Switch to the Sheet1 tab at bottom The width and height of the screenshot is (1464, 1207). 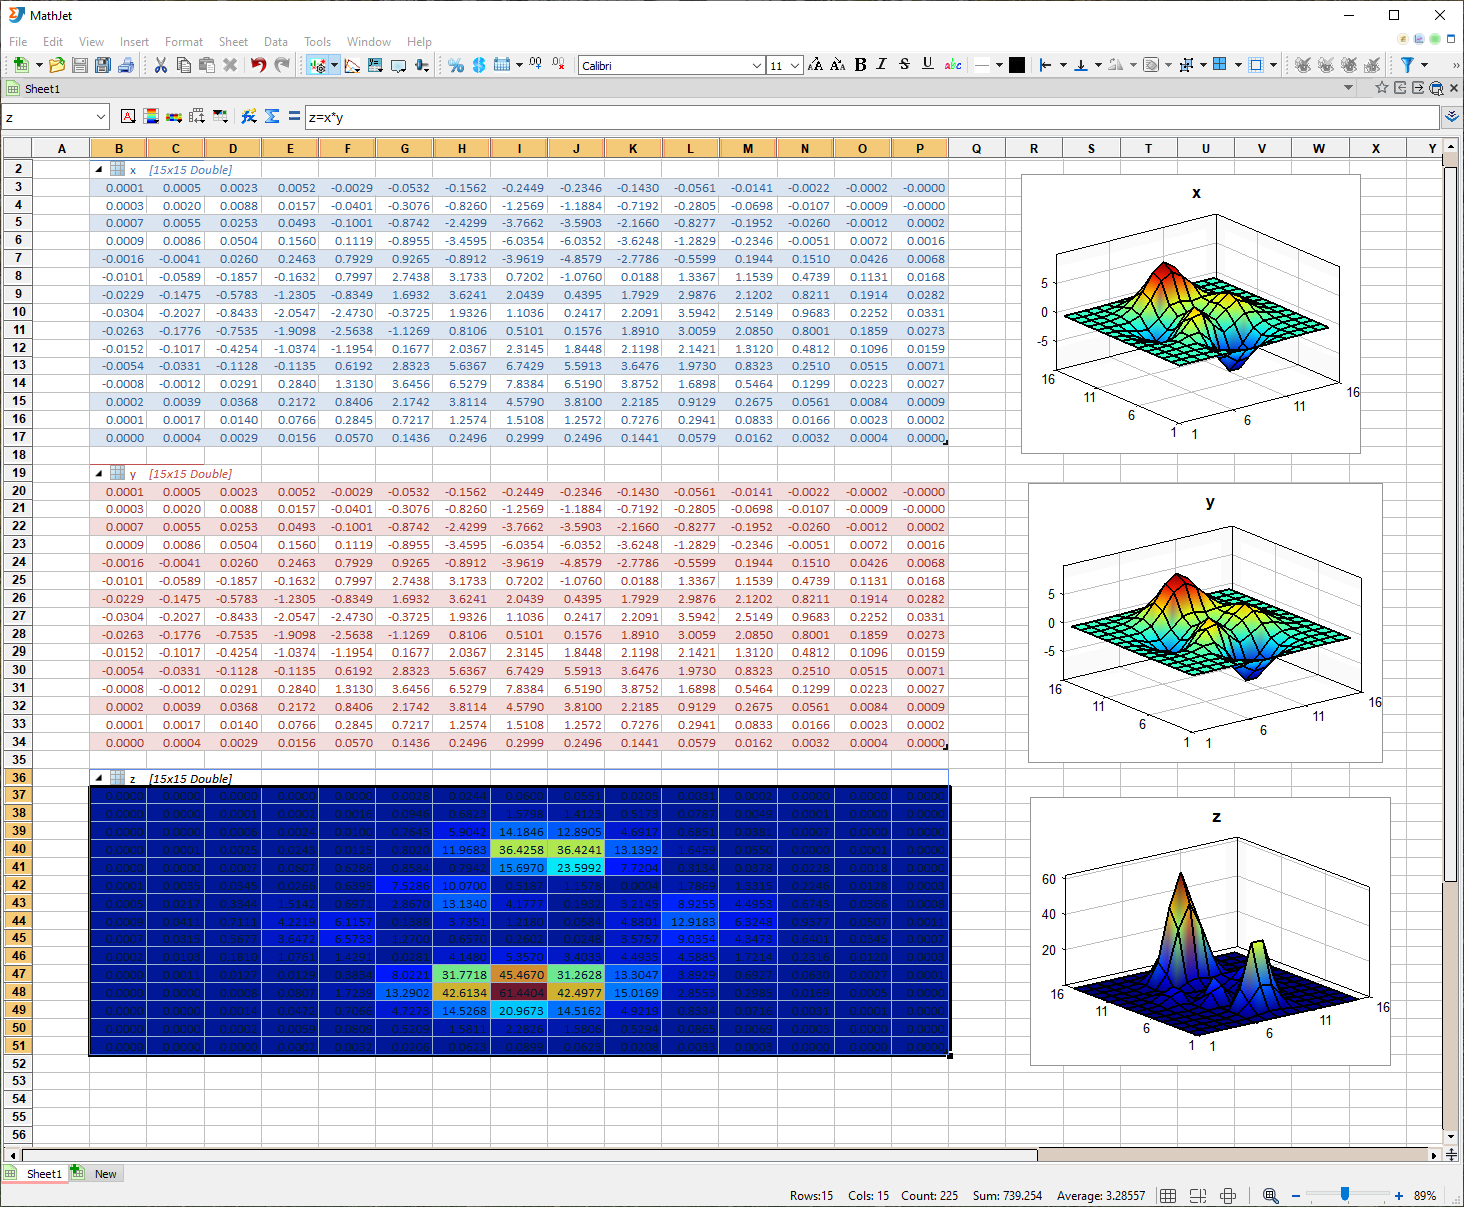(43, 1174)
